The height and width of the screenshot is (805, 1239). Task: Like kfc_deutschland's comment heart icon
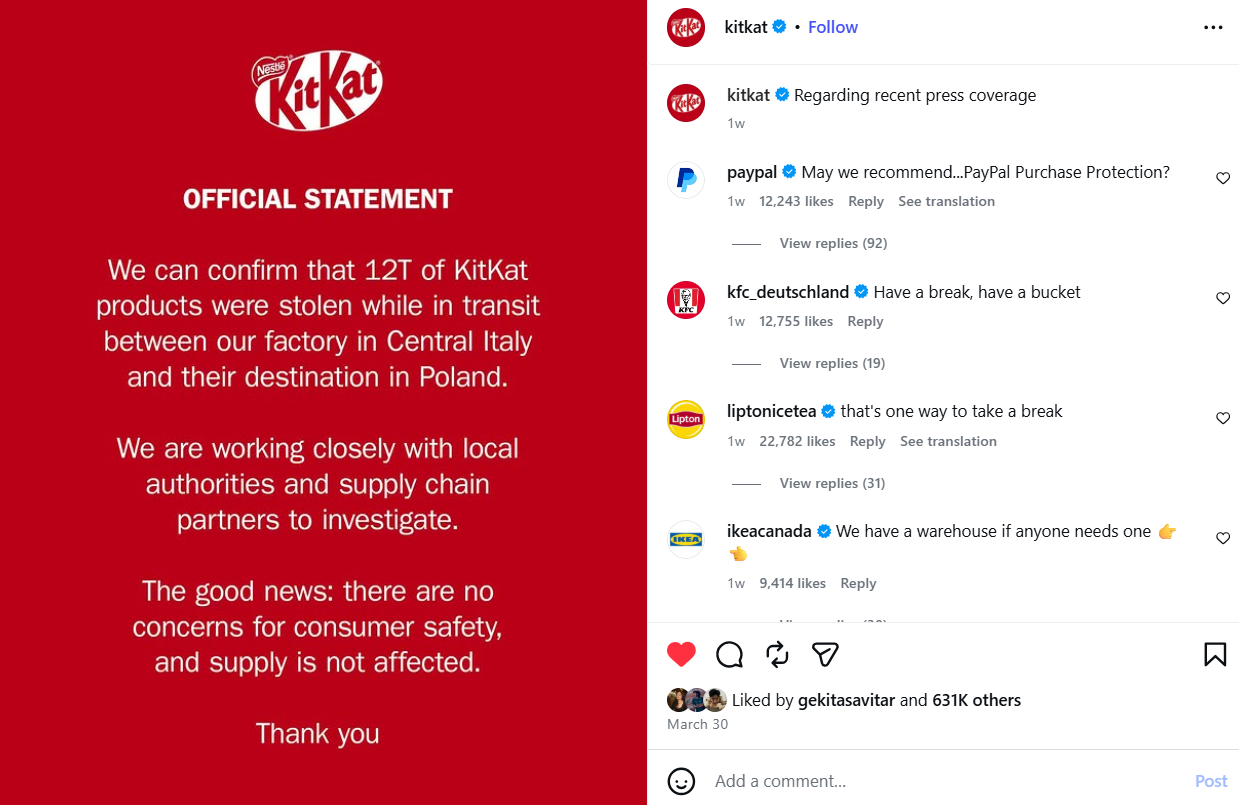1223,297
